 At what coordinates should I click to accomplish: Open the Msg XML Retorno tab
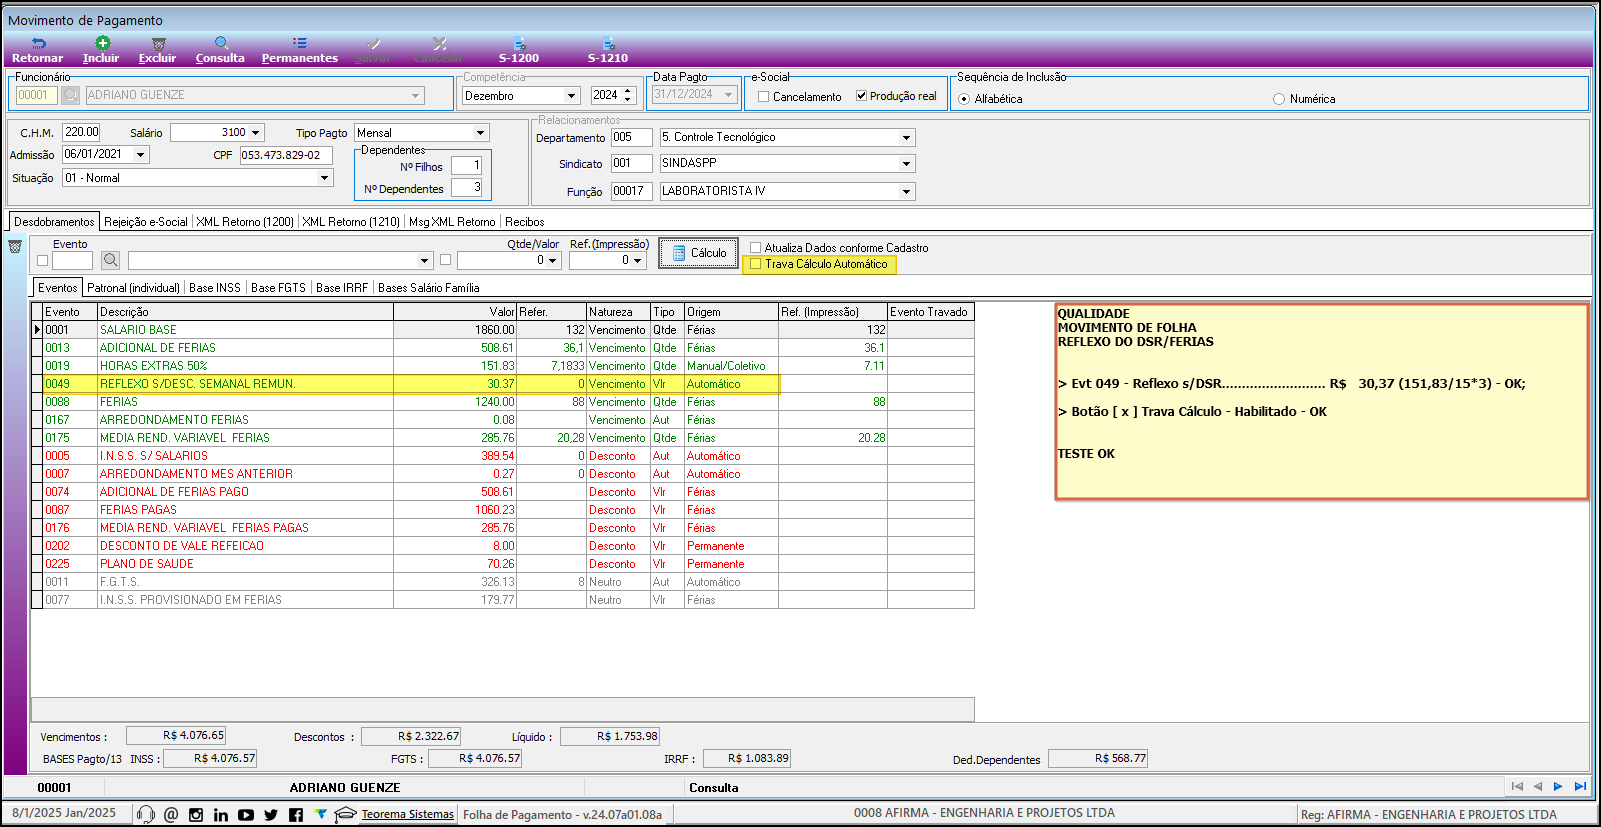(452, 222)
